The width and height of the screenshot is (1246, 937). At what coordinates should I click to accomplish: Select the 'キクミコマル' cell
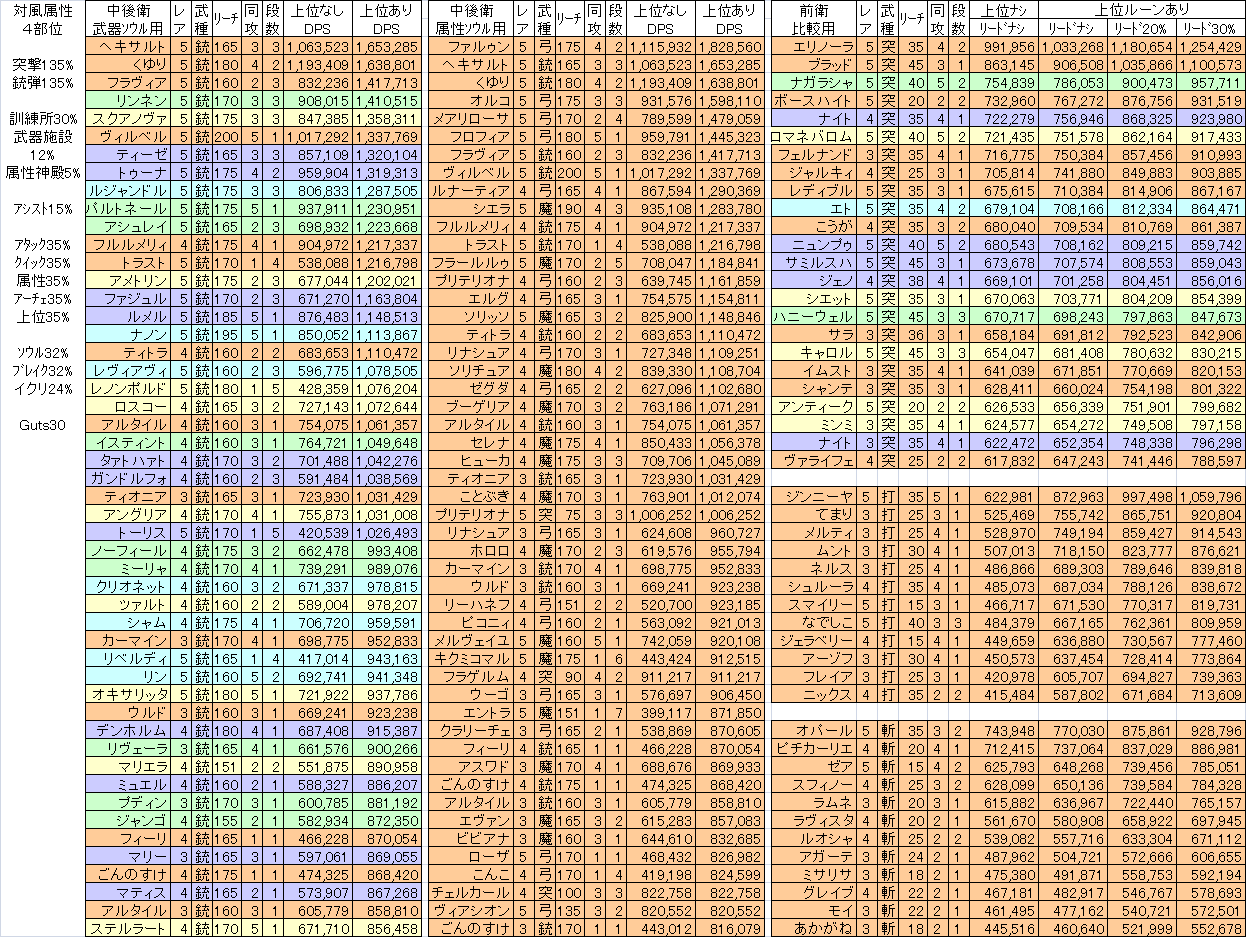471,658
